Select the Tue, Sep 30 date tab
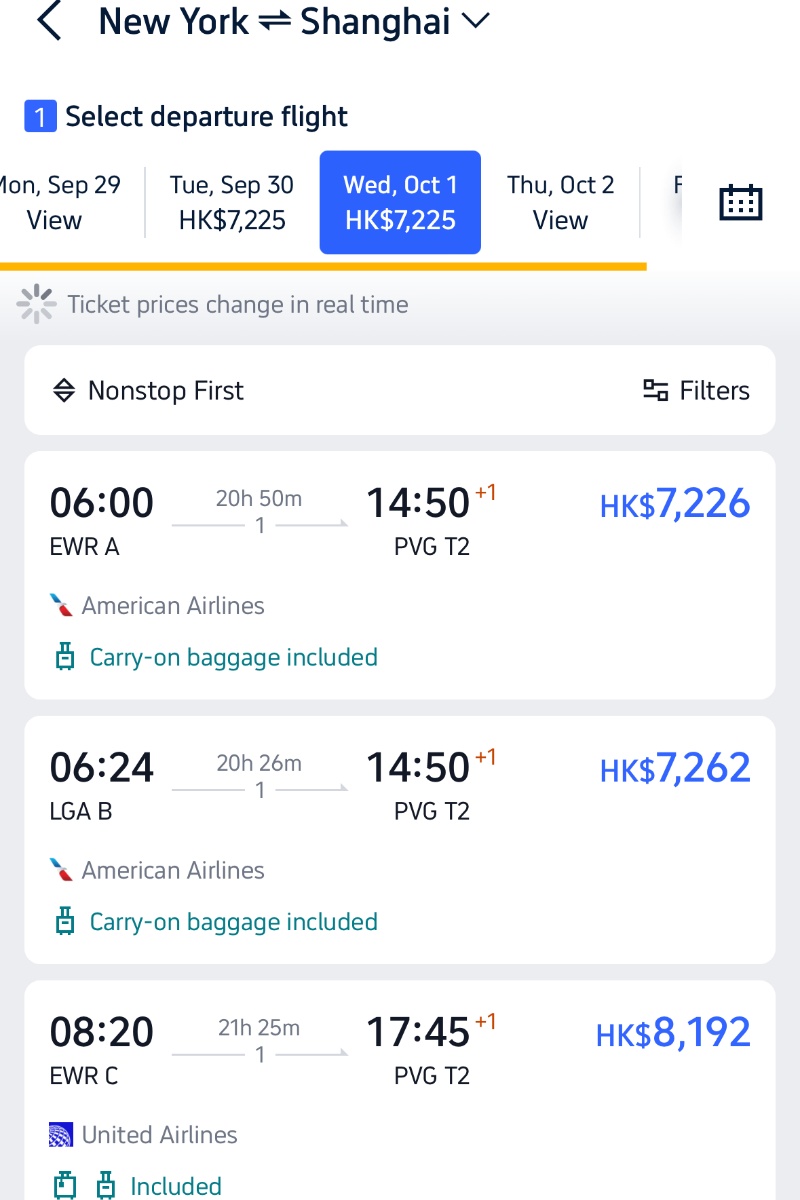Image resolution: width=800 pixels, height=1200 pixels. [232, 202]
